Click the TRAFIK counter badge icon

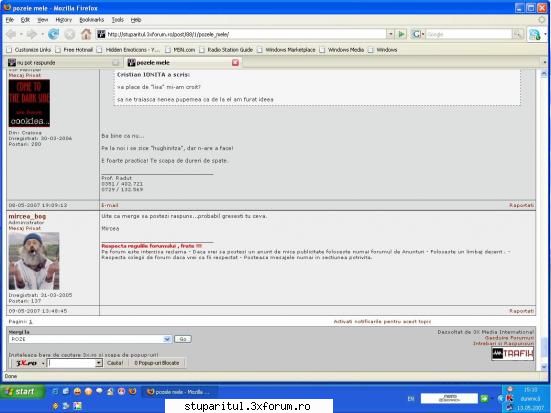tap(512, 353)
